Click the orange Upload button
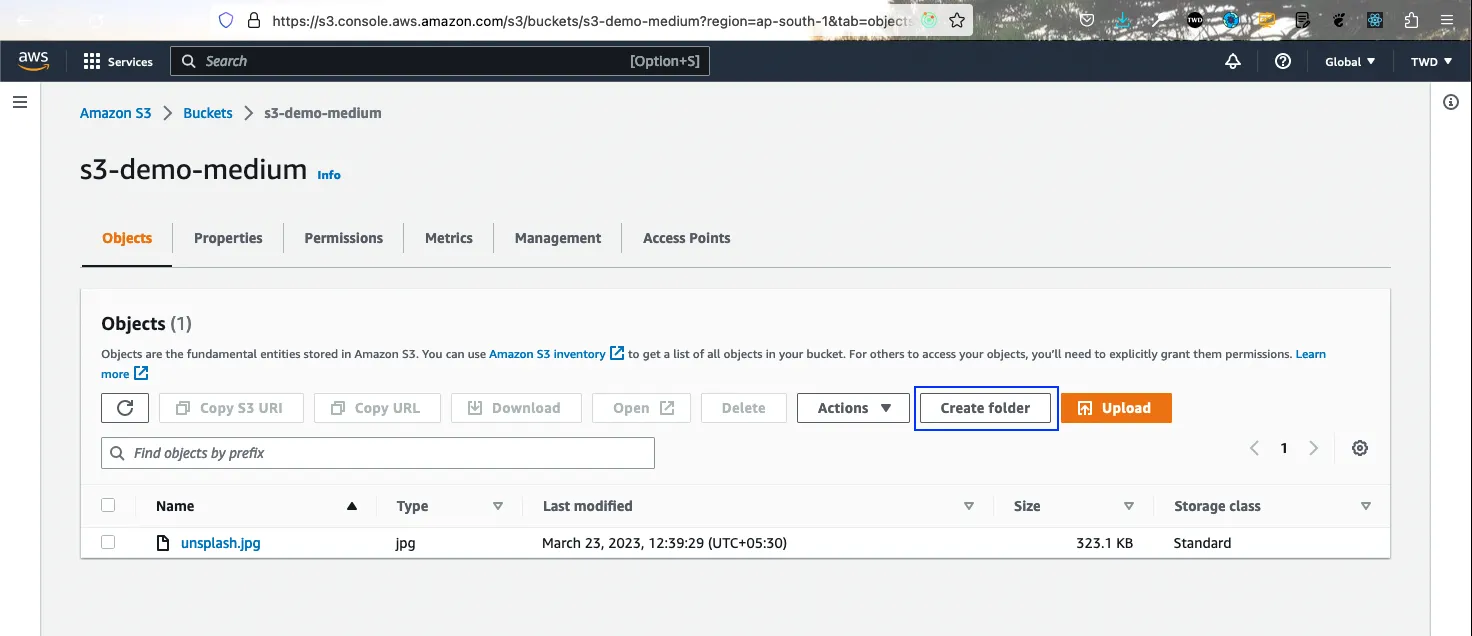This screenshot has width=1472, height=636. [1116, 408]
